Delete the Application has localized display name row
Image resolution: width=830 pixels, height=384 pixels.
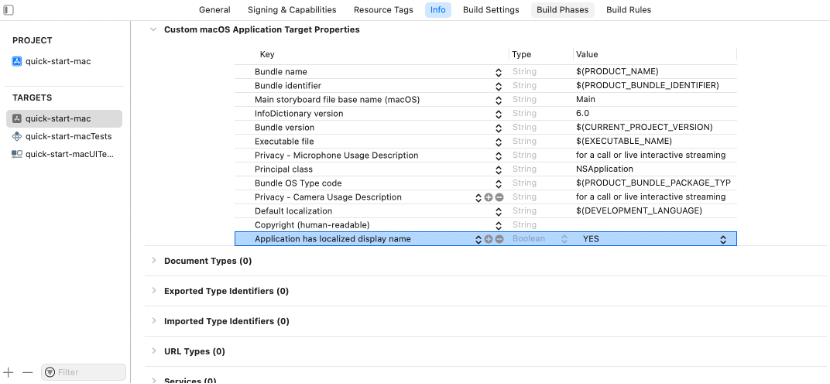(499, 239)
